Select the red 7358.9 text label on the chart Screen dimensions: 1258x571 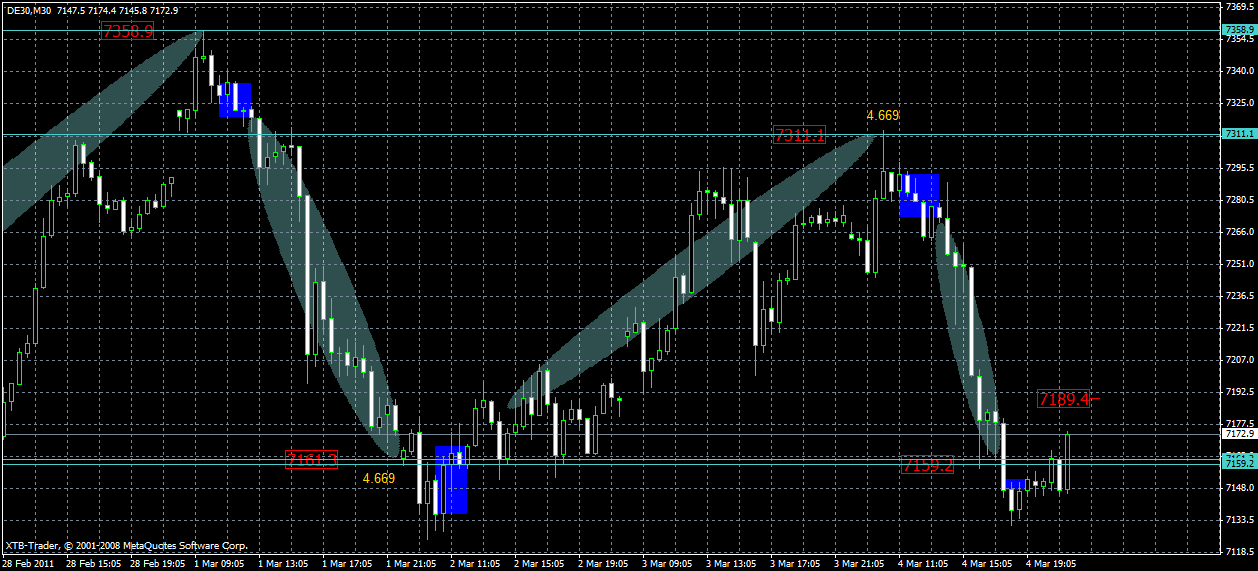(x=128, y=31)
